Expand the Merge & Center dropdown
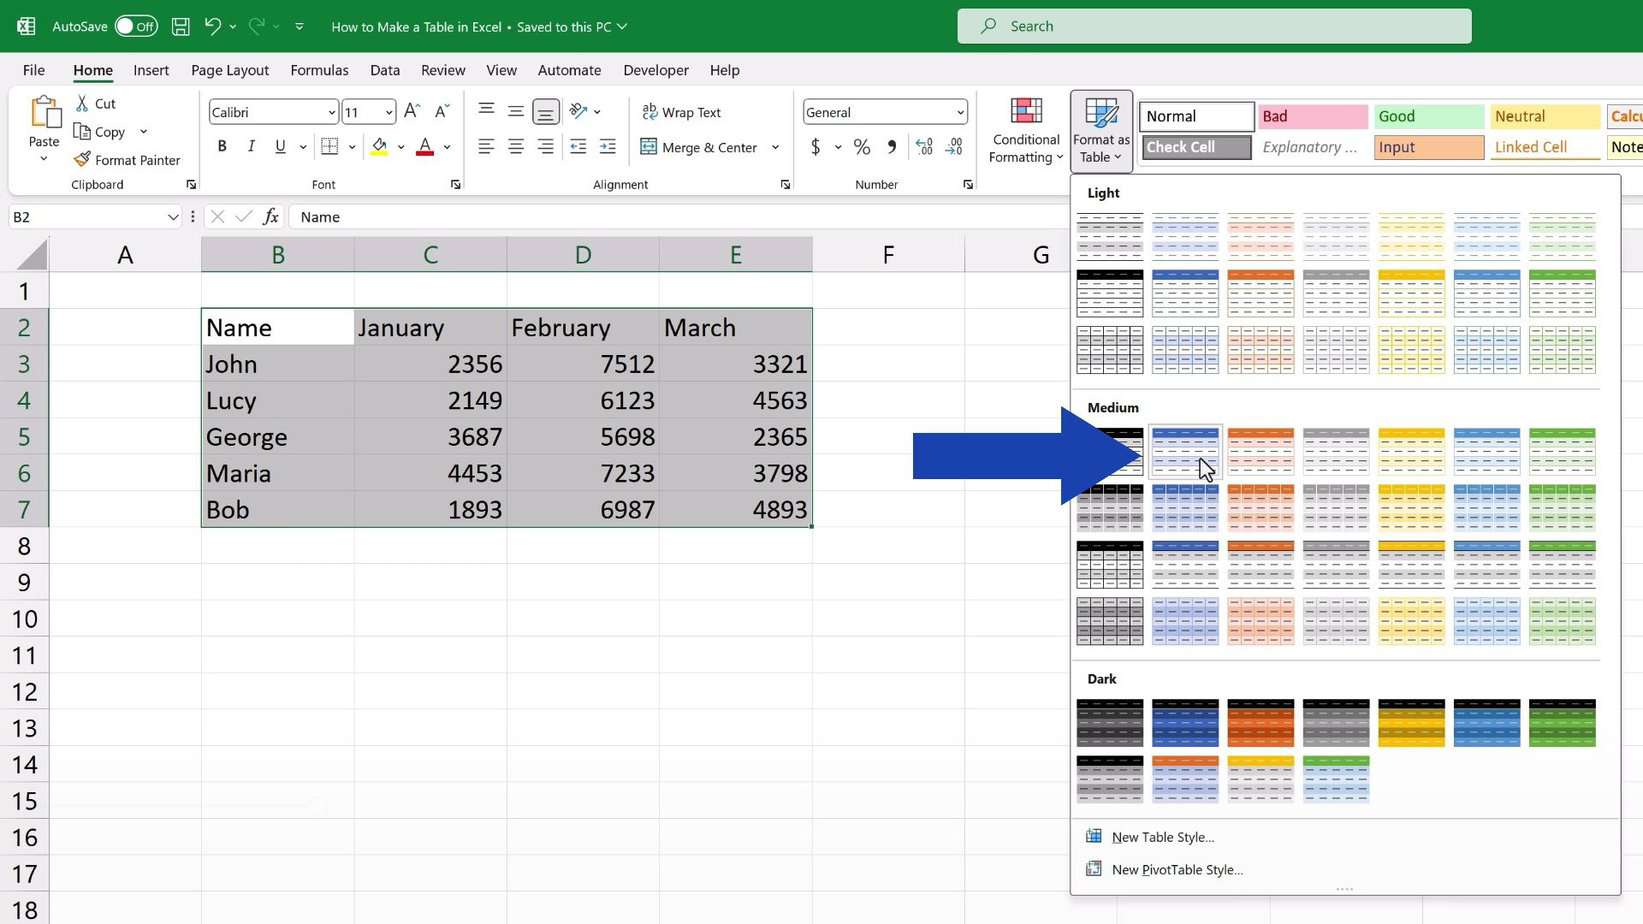 (x=775, y=147)
